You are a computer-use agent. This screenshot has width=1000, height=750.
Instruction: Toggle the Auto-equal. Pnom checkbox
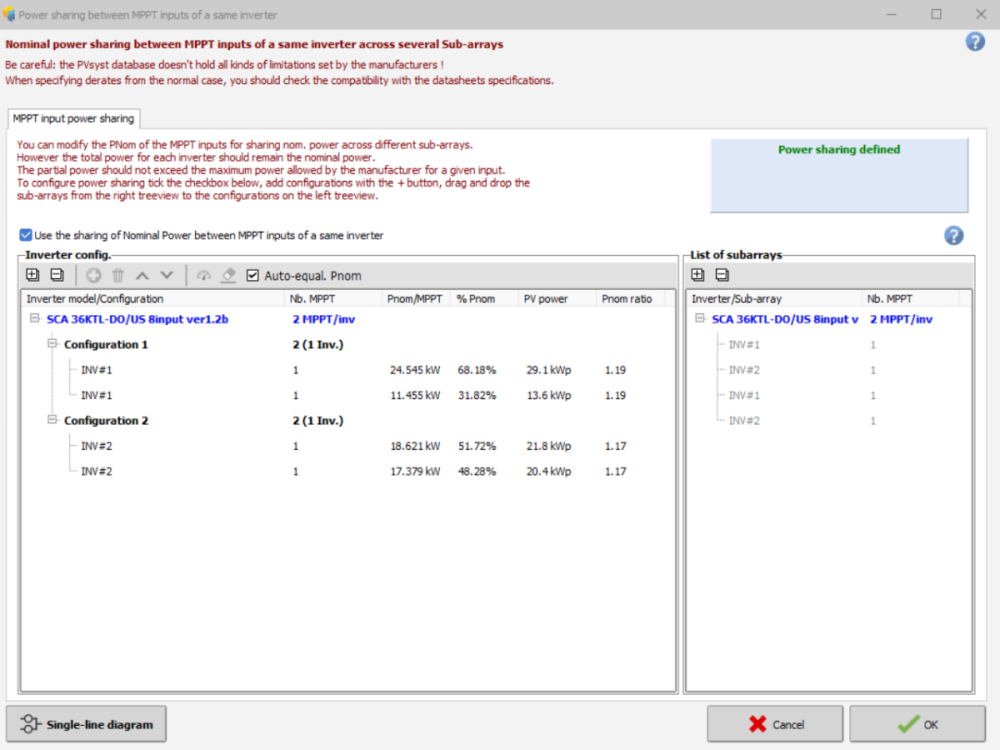click(x=253, y=276)
